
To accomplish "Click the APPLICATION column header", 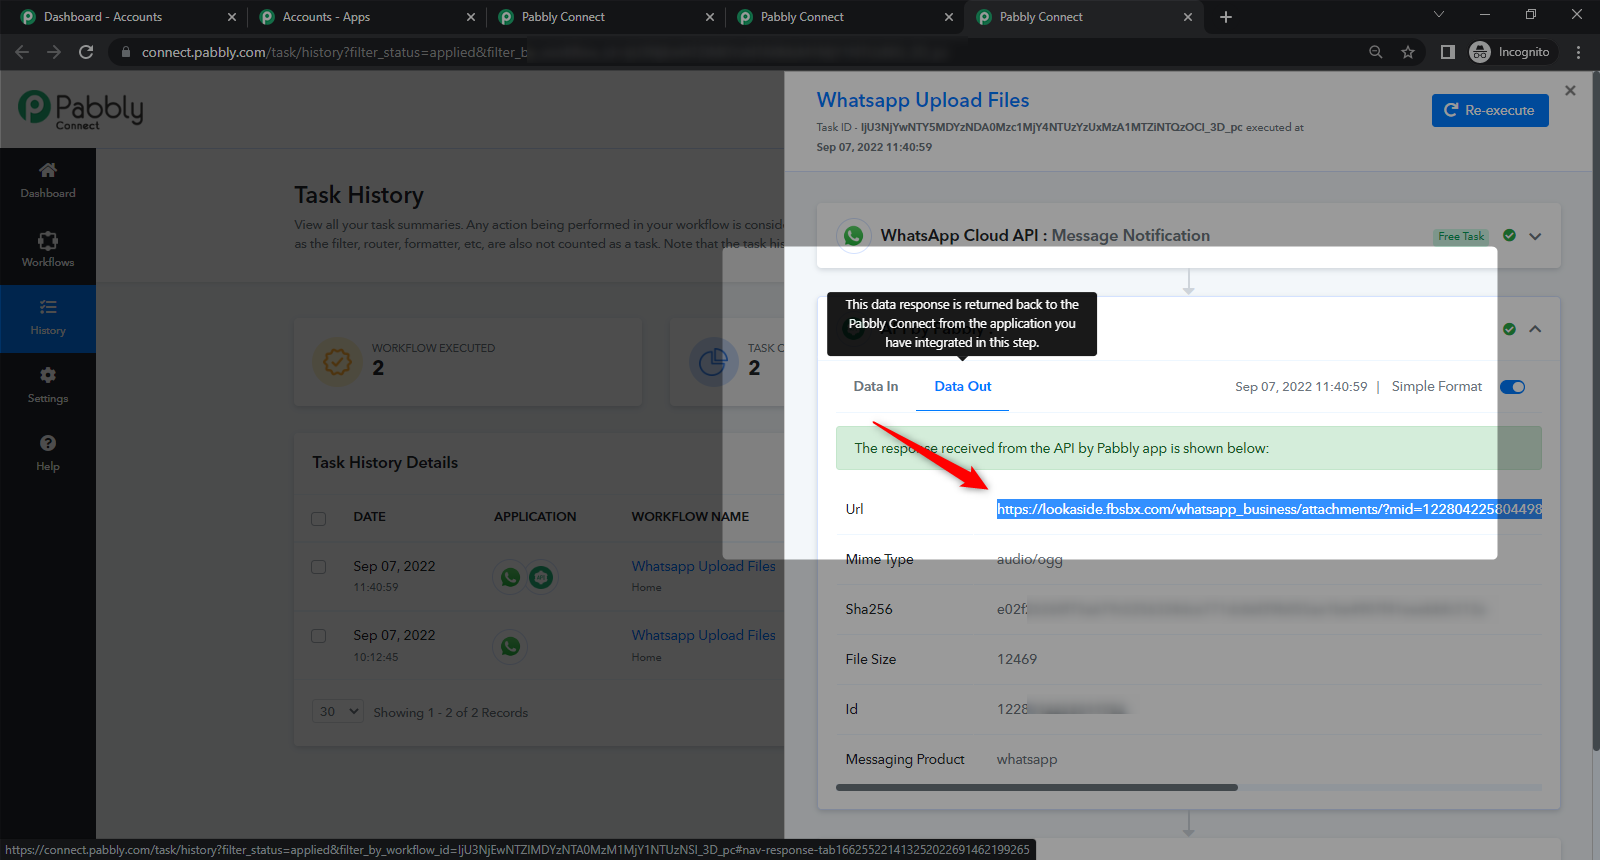I will (535, 517).
